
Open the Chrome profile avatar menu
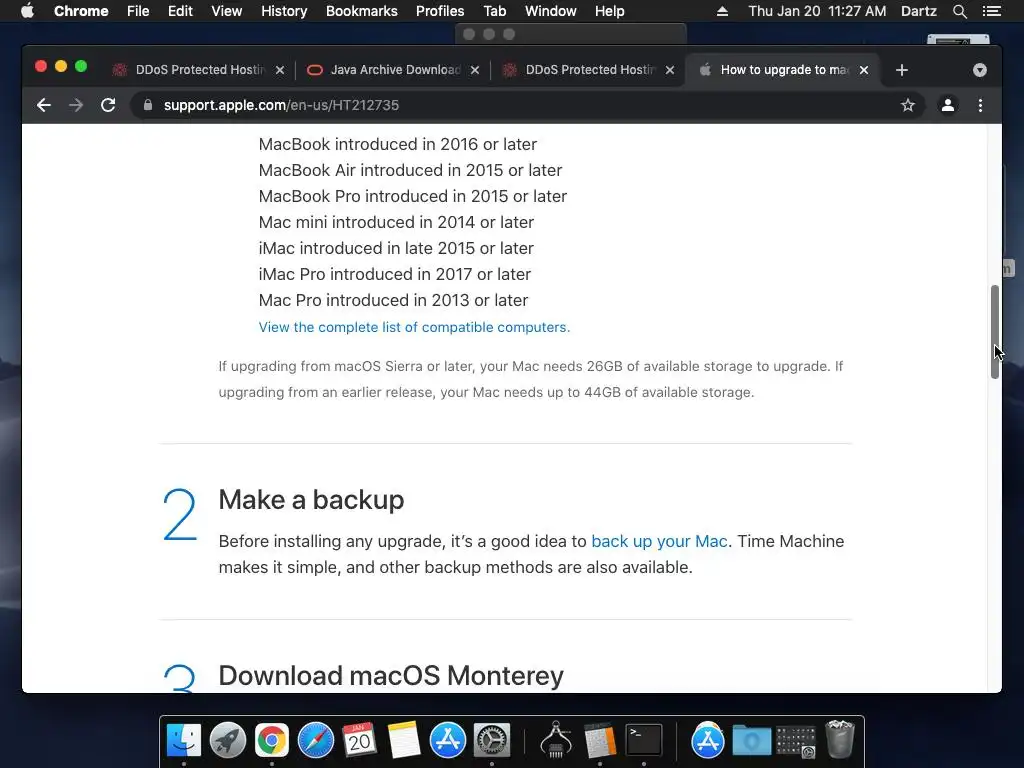pos(948,105)
